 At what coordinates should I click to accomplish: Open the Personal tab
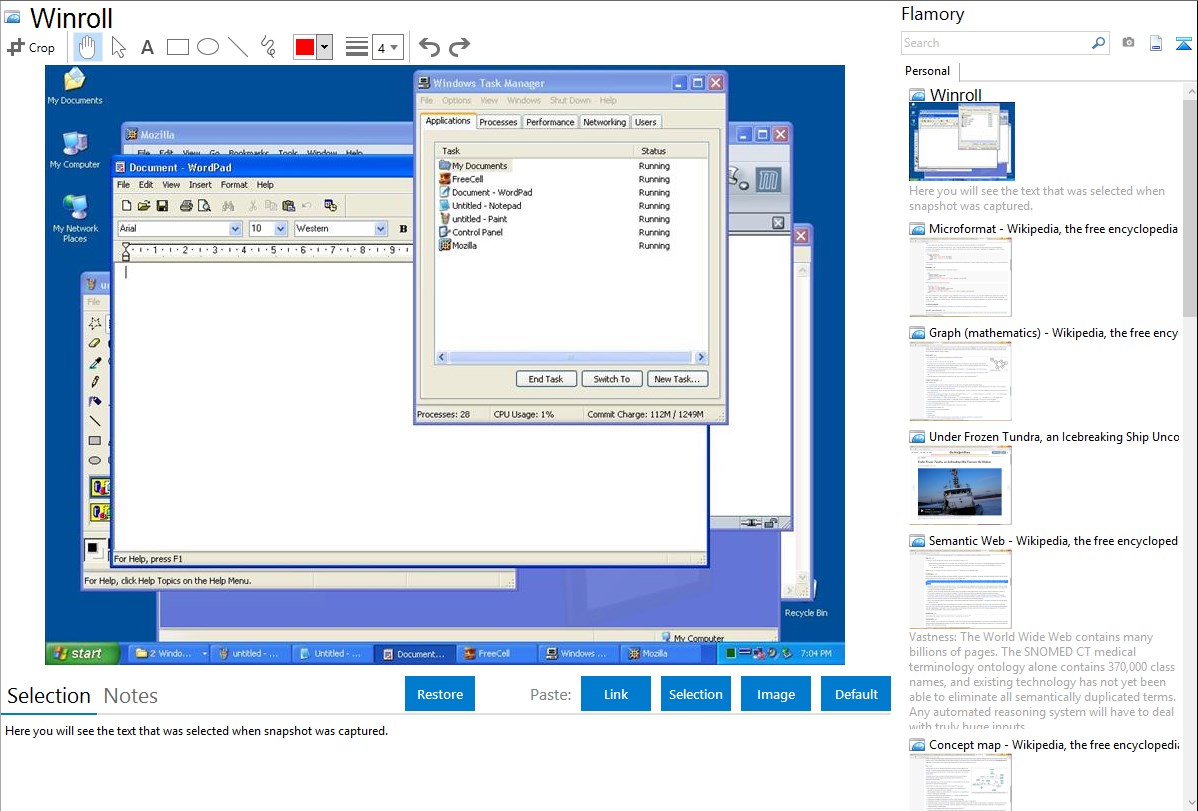click(x=927, y=71)
